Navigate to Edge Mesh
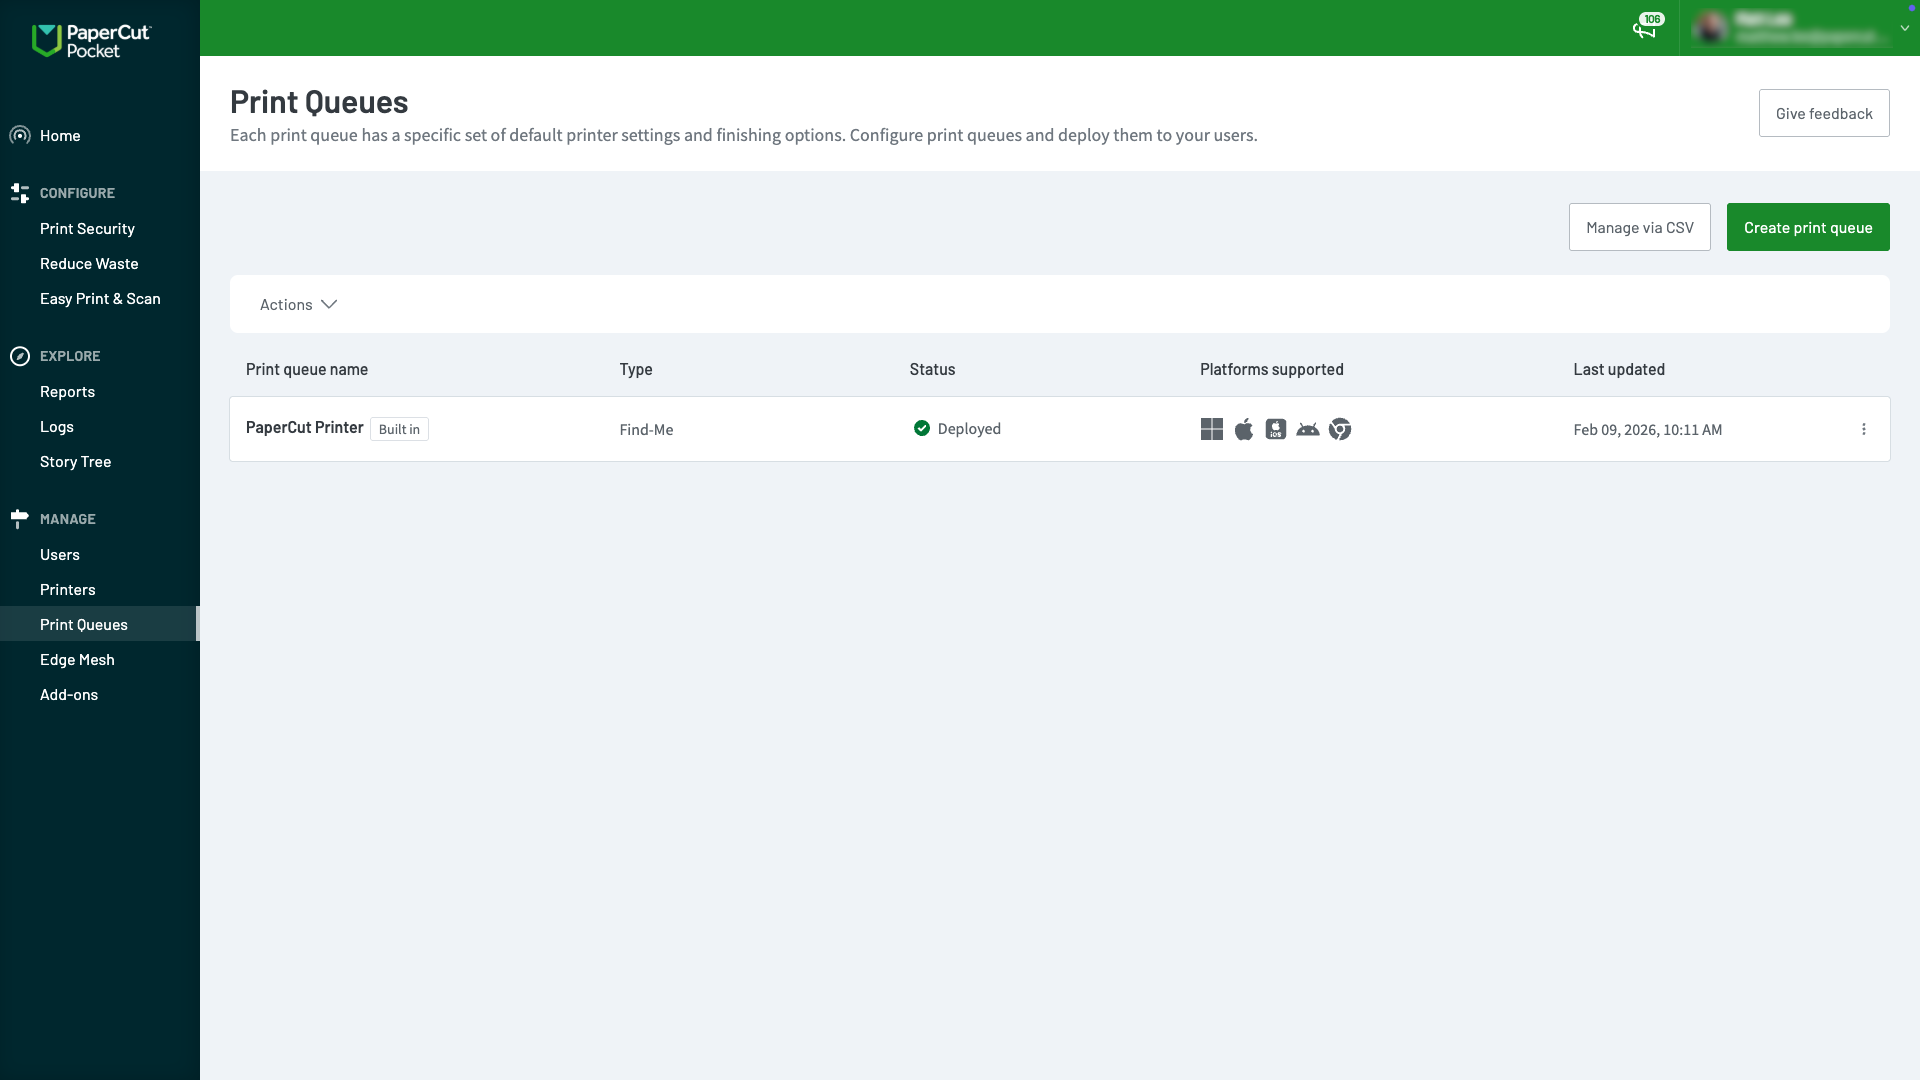1920x1080 pixels. tap(77, 659)
